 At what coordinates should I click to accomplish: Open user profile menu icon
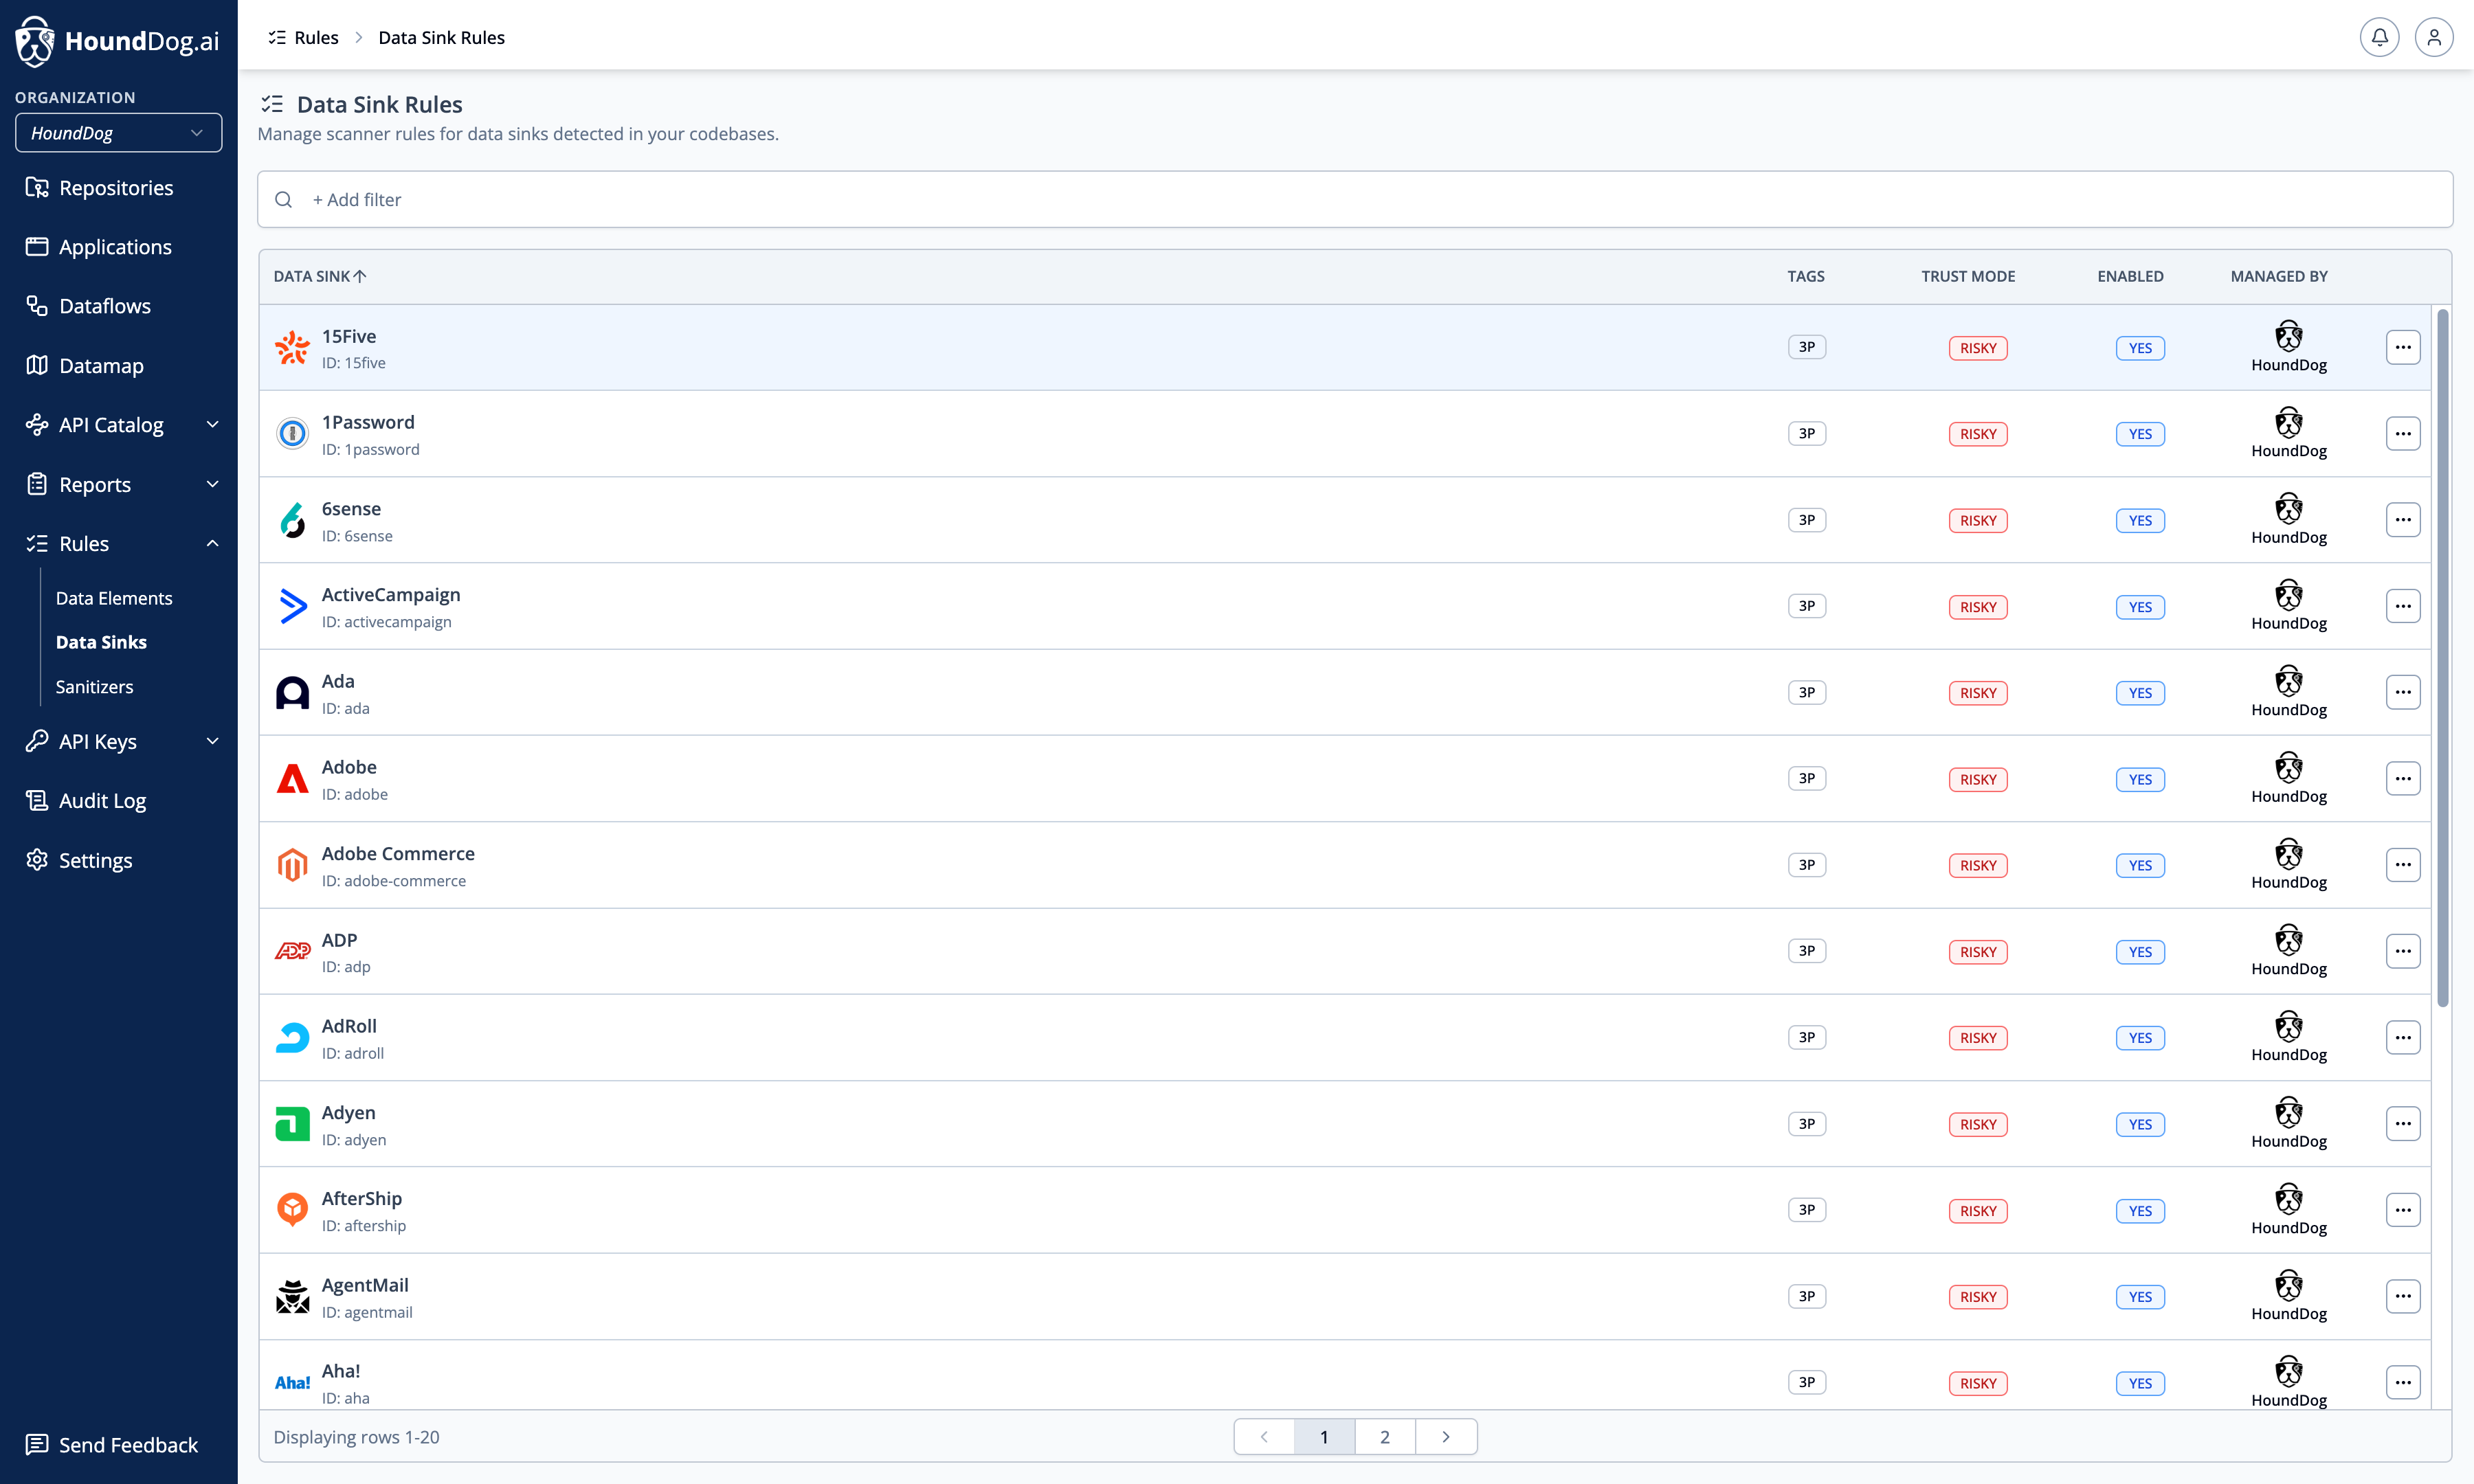2434,38
